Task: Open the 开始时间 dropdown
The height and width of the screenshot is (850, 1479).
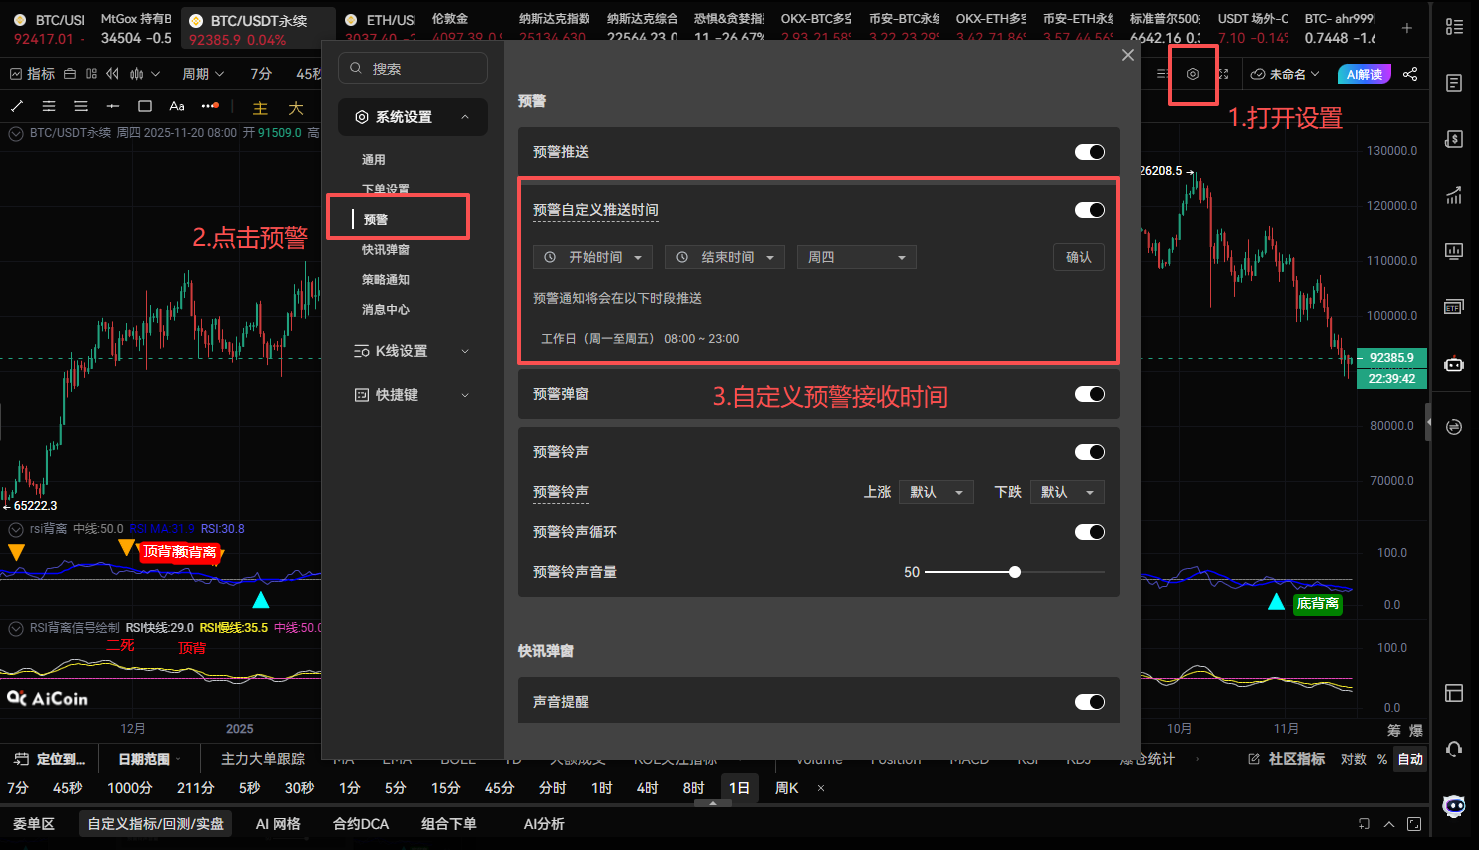Action: tap(594, 257)
